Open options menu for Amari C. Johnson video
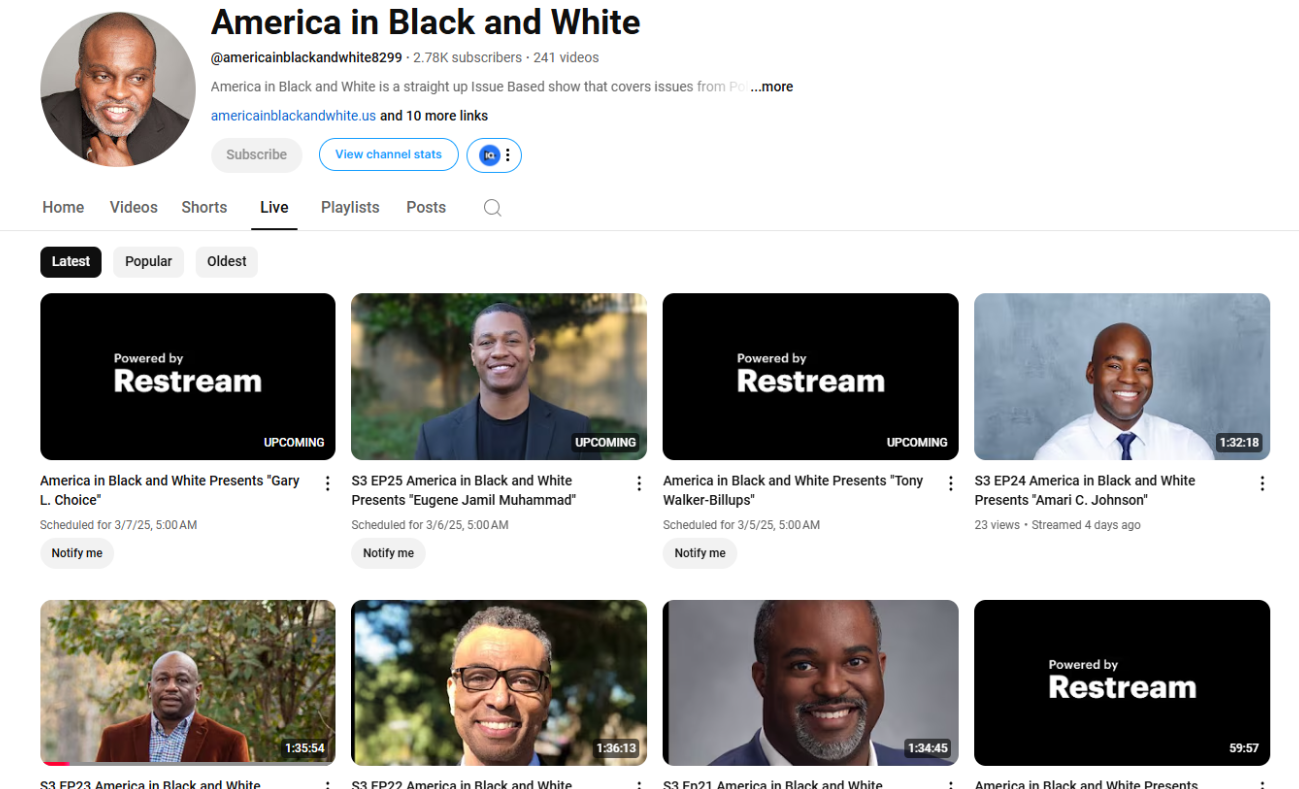The image size is (1299, 789). tap(1262, 484)
